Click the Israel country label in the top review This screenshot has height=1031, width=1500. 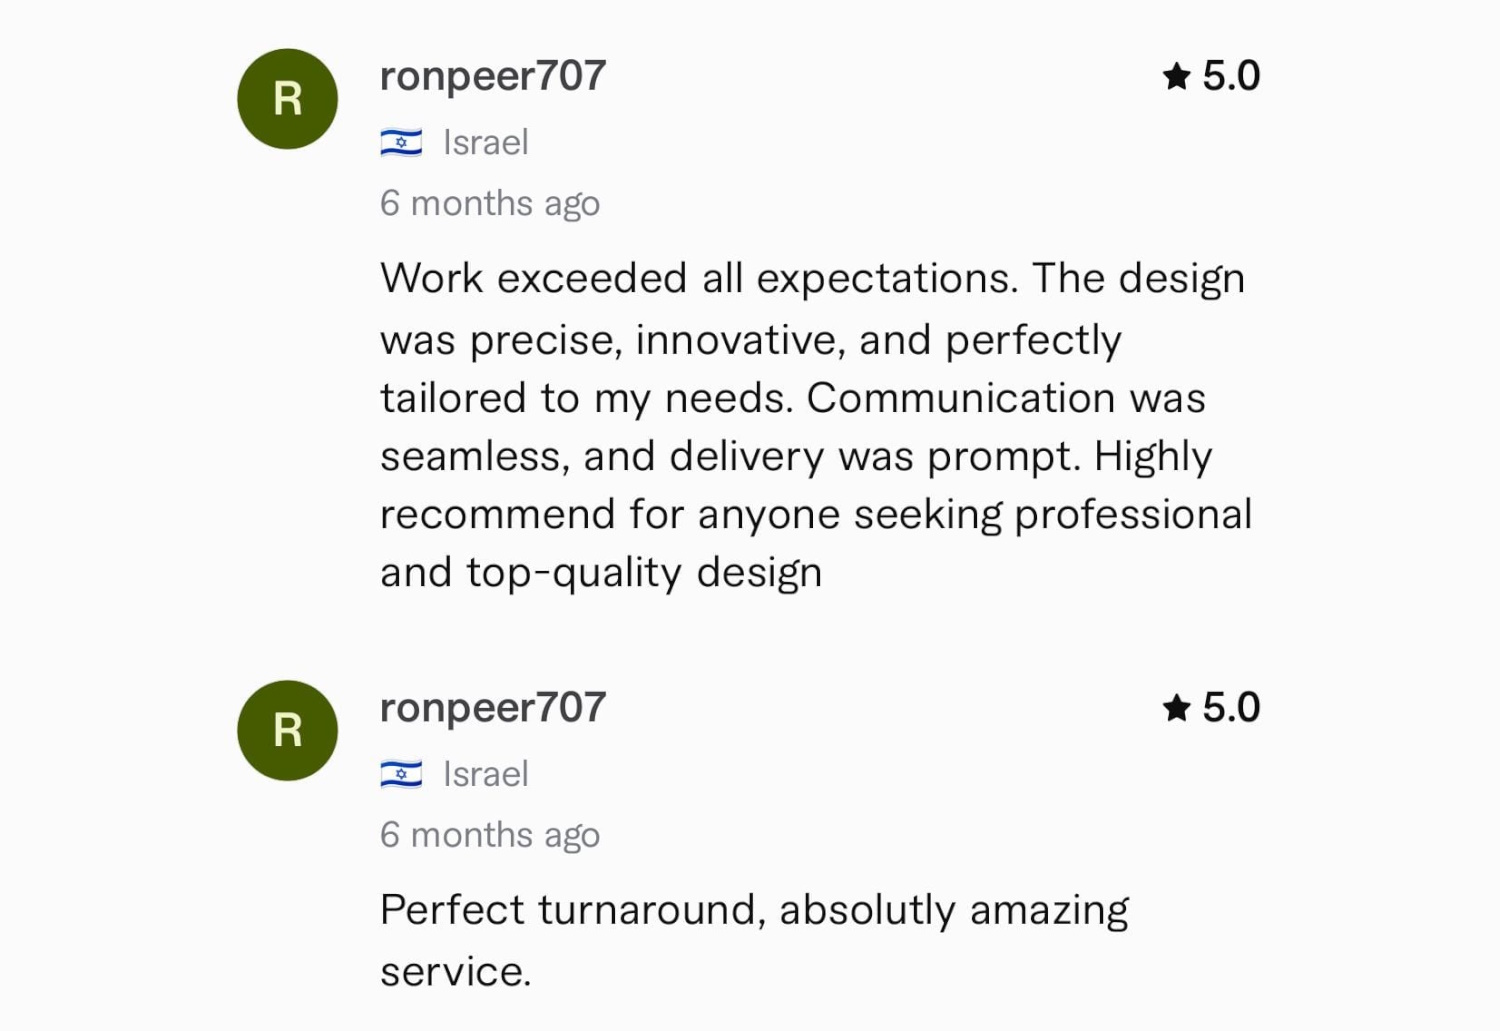pos(485,143)
